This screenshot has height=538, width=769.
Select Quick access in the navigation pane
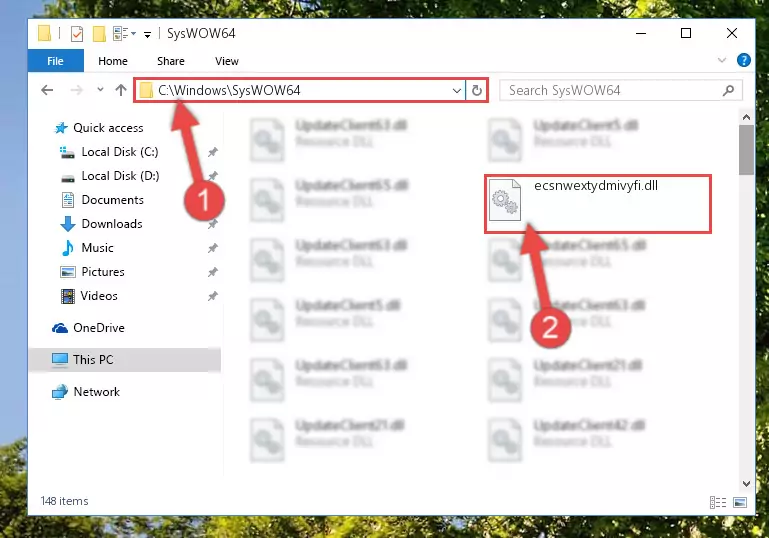coord(108,128)
